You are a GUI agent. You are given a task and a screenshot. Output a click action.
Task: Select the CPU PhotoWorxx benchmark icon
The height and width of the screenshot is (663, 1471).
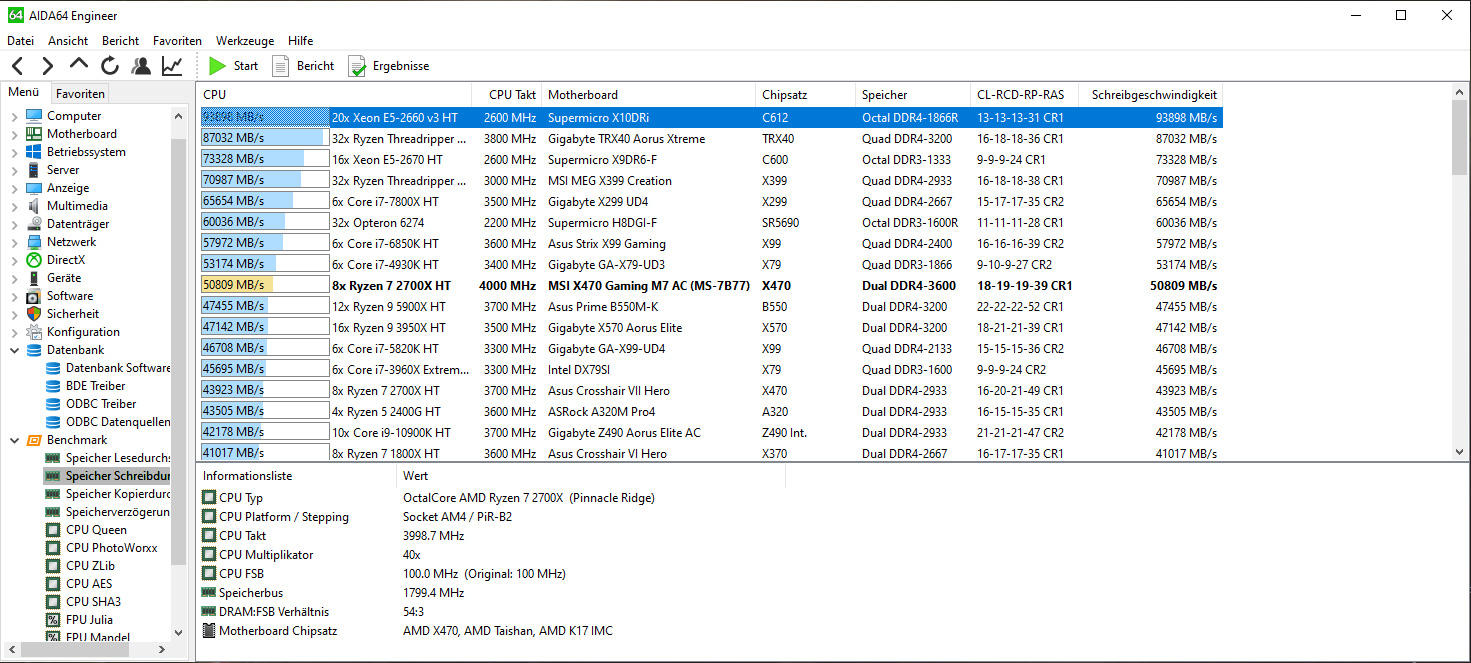click(53, 548)
